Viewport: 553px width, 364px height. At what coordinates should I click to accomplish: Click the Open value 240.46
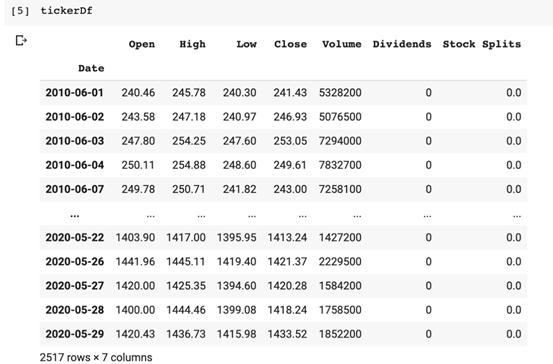tap(138, 93)
